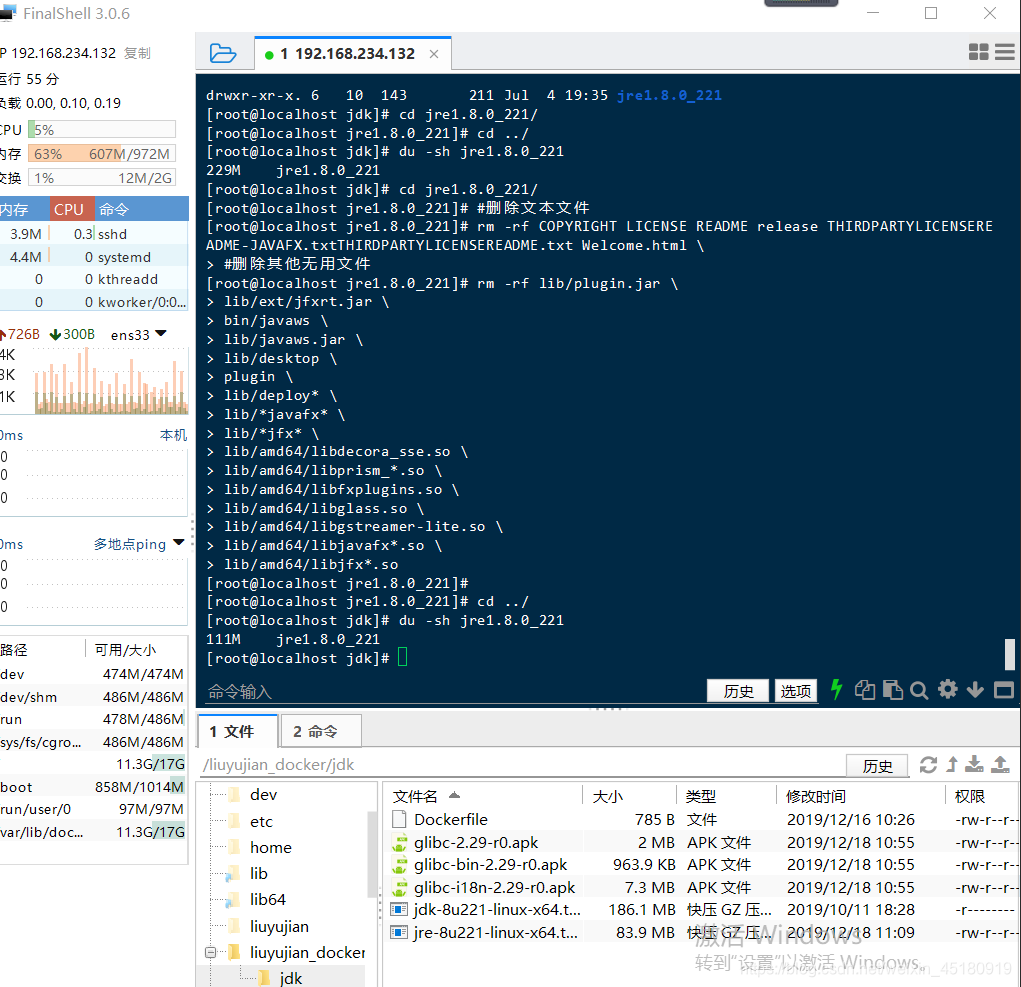Open the hamburger main menu
The width and height of the screenshot is (1021, 987).
click(x=1005, y=52)
